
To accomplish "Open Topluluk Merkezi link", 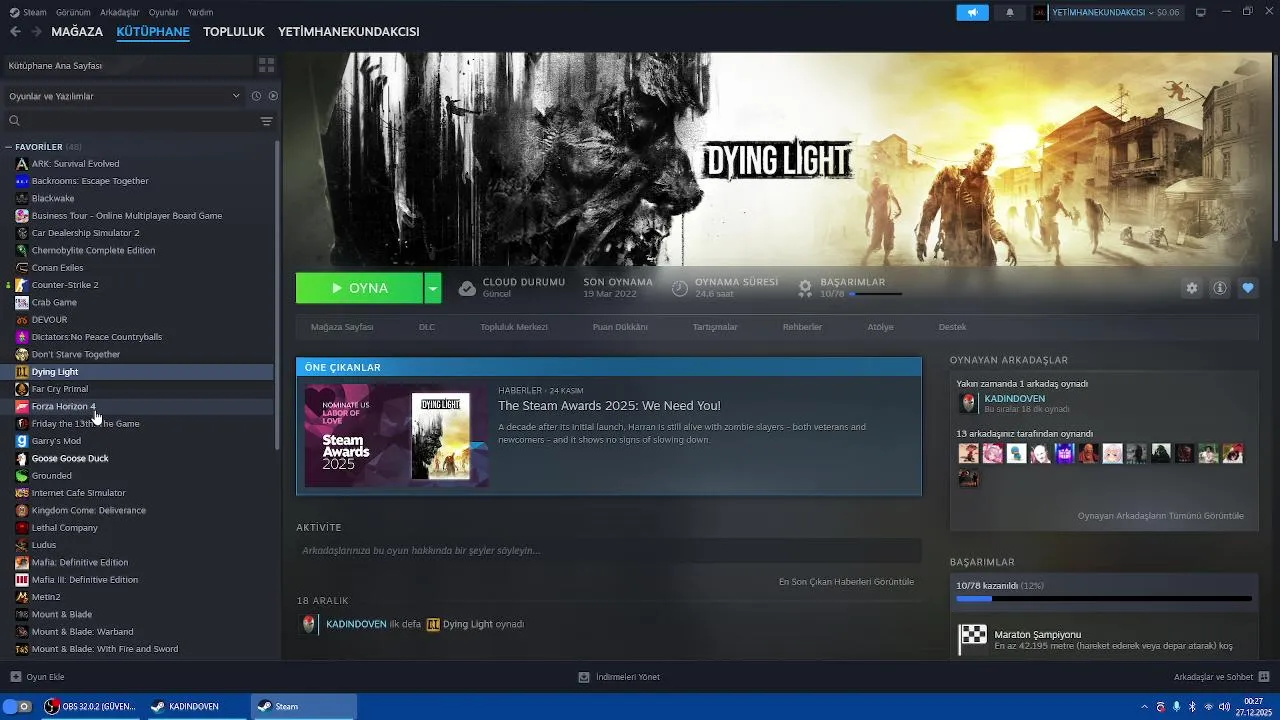I will click(514, 327).
